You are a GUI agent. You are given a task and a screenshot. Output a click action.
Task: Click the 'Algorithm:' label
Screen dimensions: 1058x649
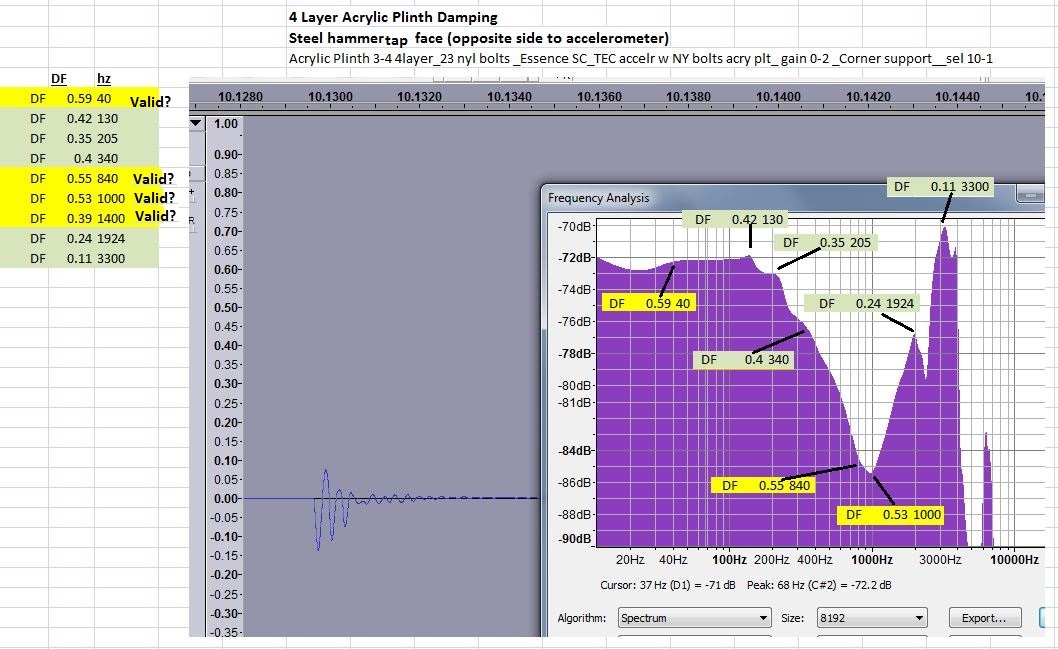click(582, 618)
